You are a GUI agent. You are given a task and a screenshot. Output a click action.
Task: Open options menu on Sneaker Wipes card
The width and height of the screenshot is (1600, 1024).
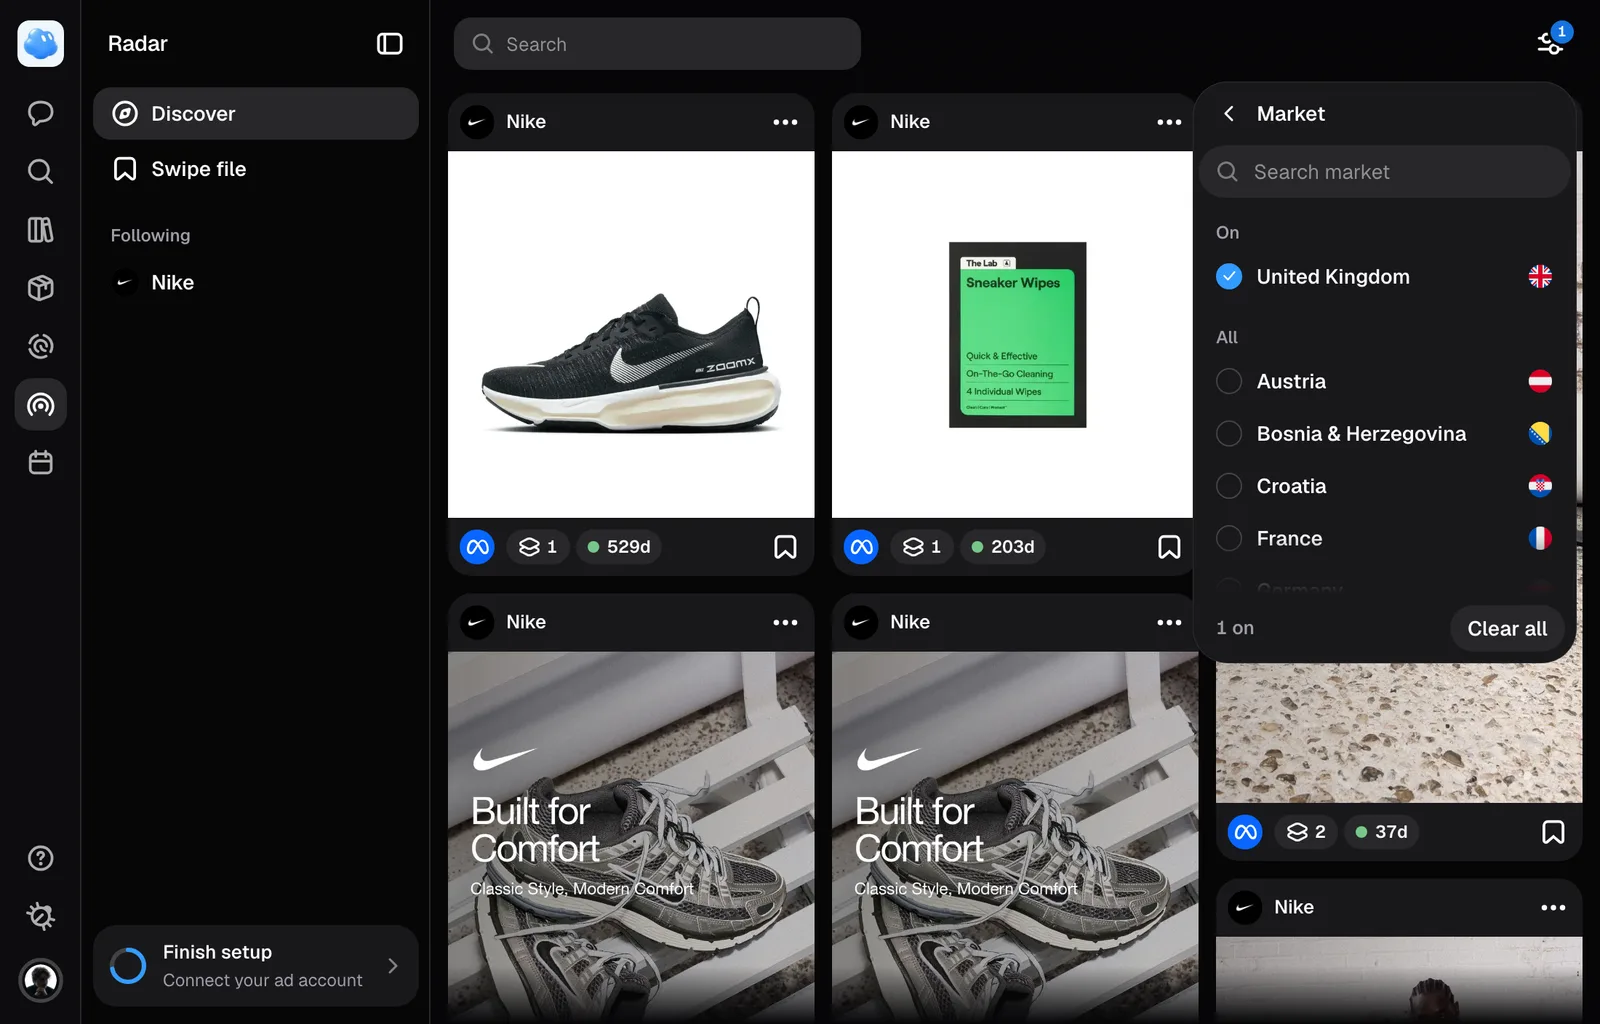[1169, 122]
